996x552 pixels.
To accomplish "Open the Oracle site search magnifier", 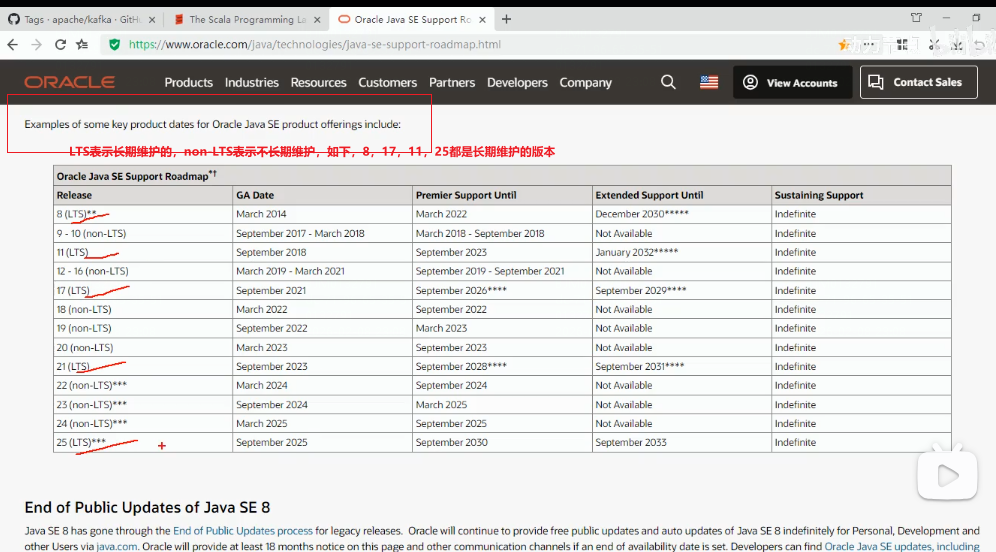I will point(668,82).
